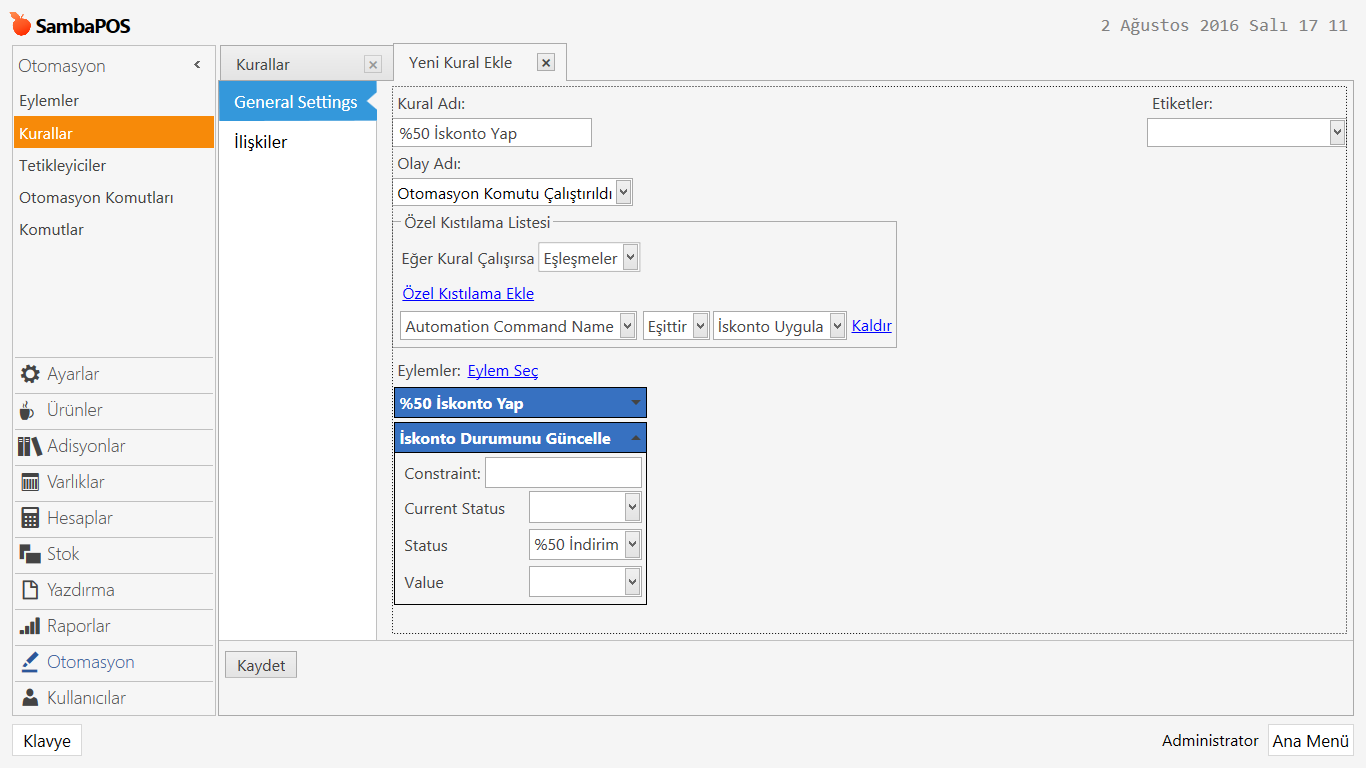Open Otomasyon Komutları in the sidebar
Image resolution: width=1366 pixels, height=768 pixels.
(114, 197)
